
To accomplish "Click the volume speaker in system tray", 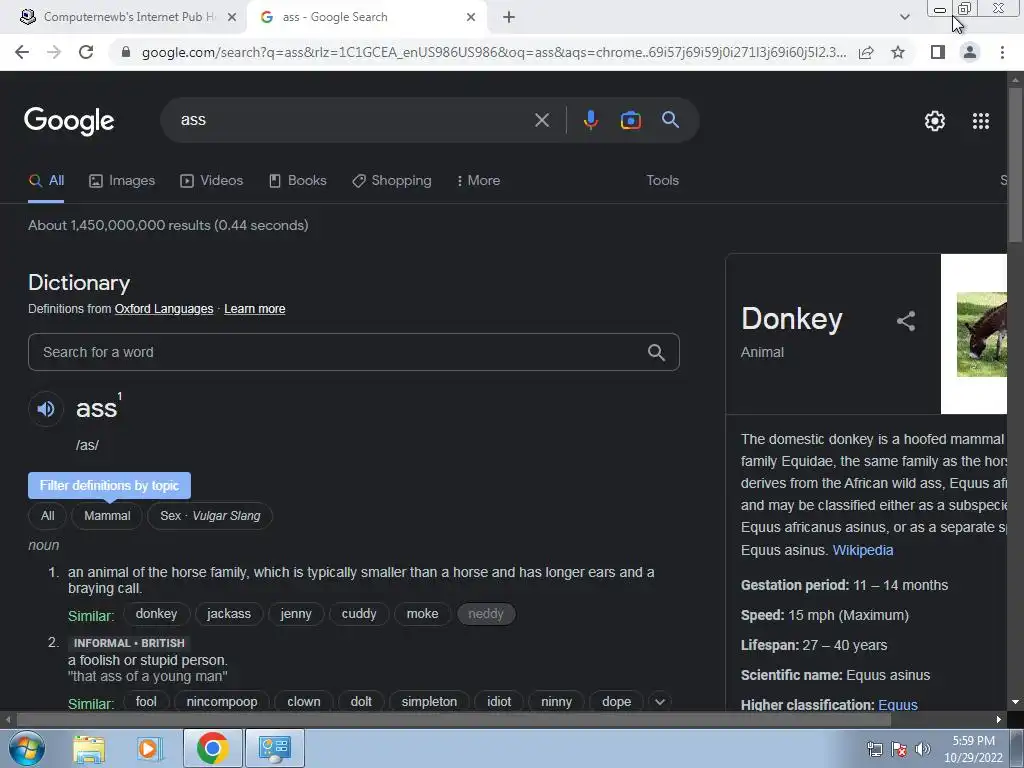I will tap(923, 749).
